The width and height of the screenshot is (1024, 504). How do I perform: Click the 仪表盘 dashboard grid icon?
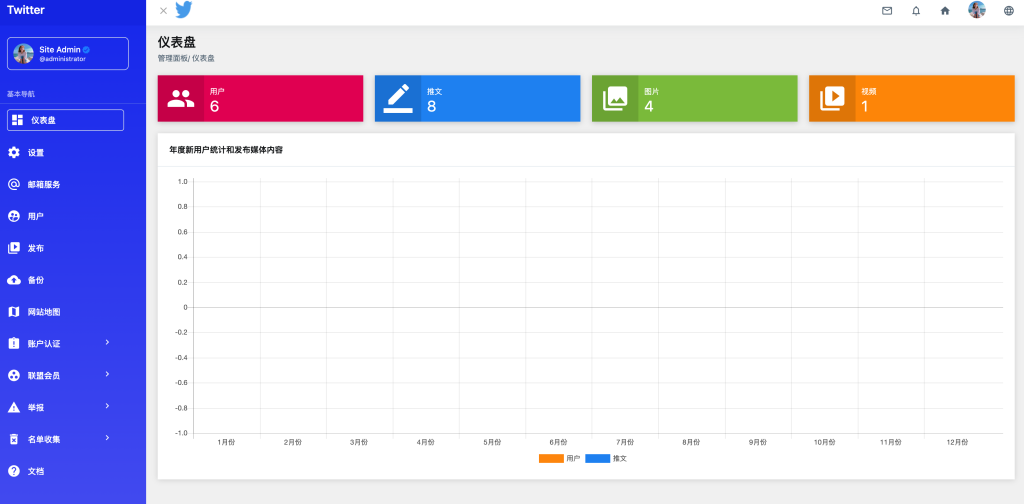click(x=18, y=120)
